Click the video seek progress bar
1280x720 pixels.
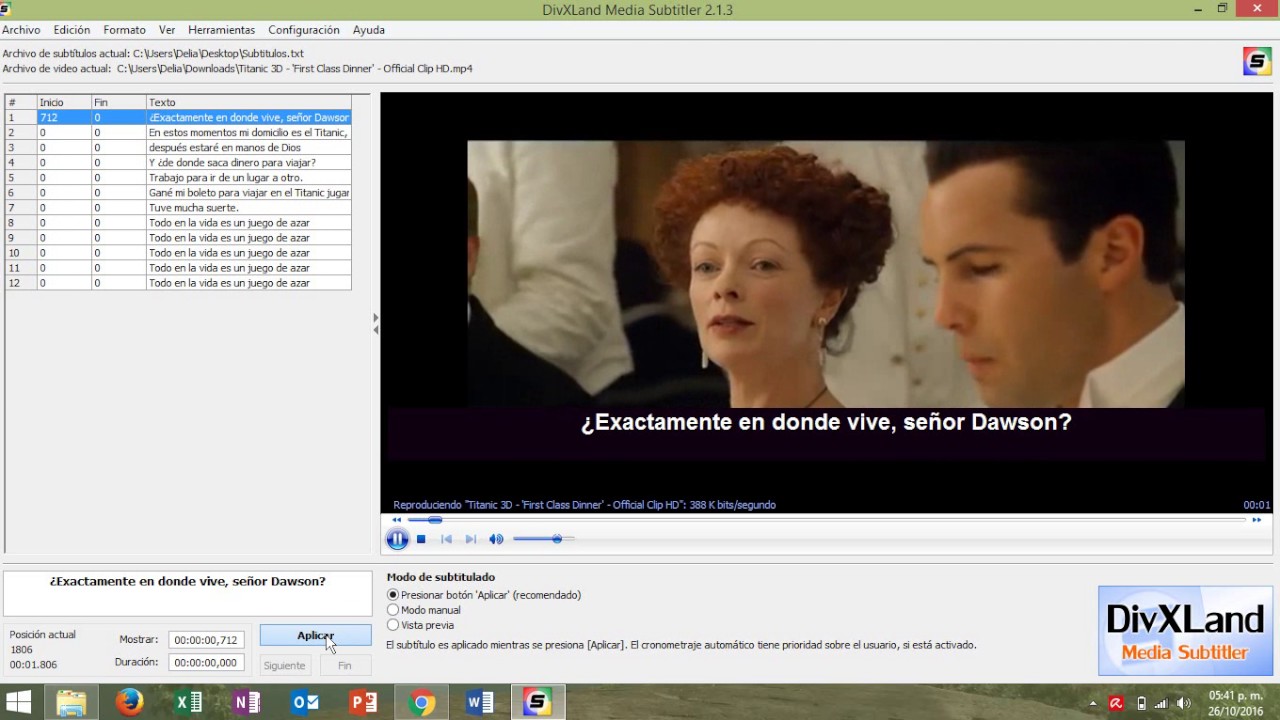[826, 520]
